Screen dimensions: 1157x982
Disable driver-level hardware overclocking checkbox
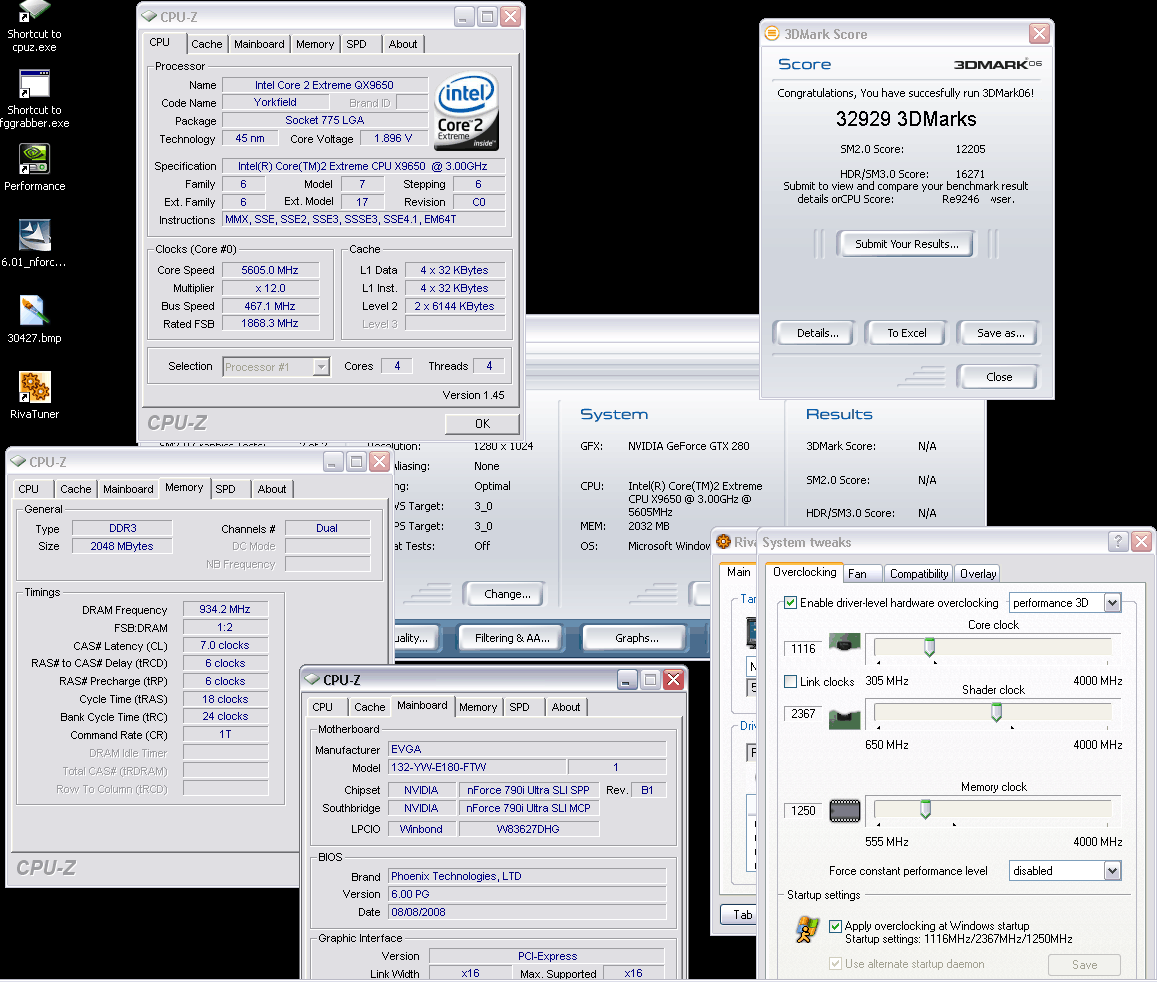point(791,603)
